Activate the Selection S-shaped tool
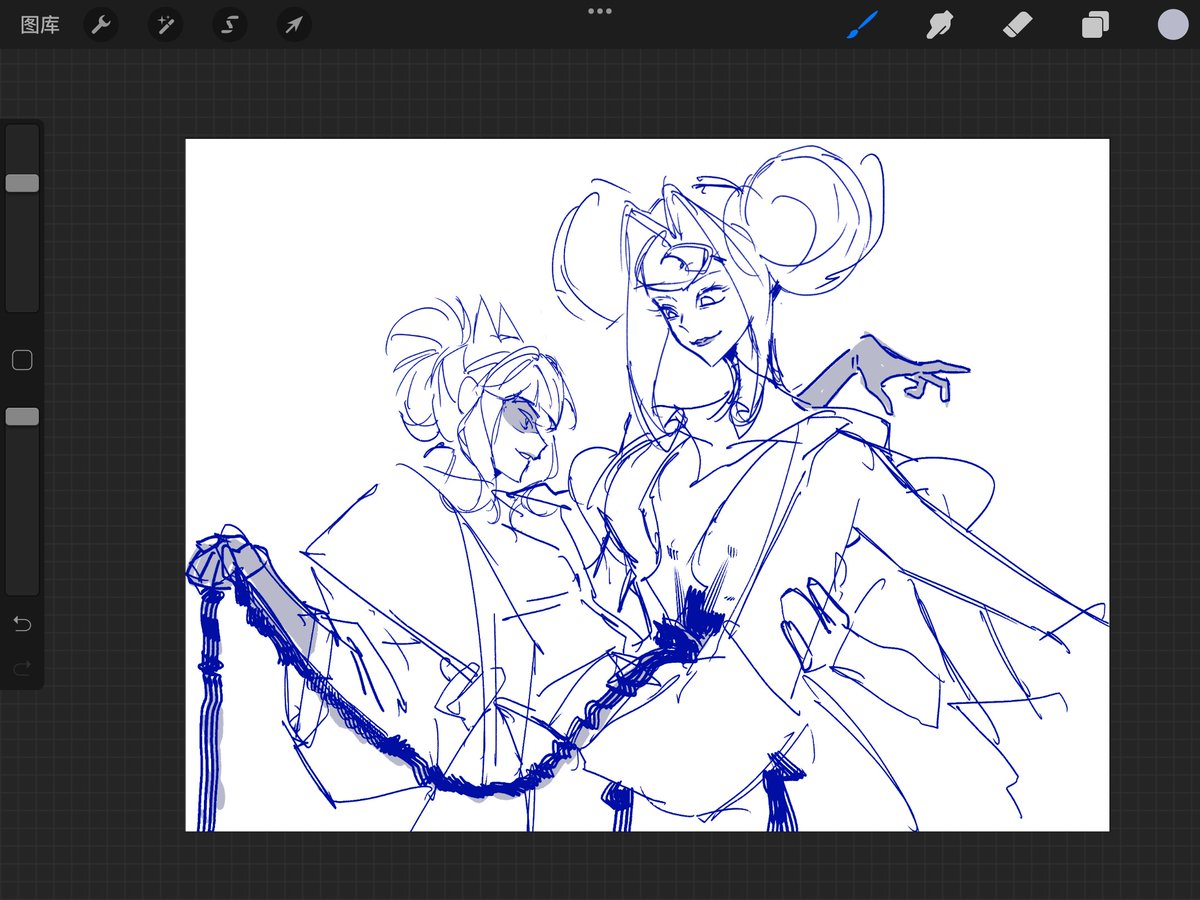Viewport: 1200px width, 900px height. click(230, 25)
